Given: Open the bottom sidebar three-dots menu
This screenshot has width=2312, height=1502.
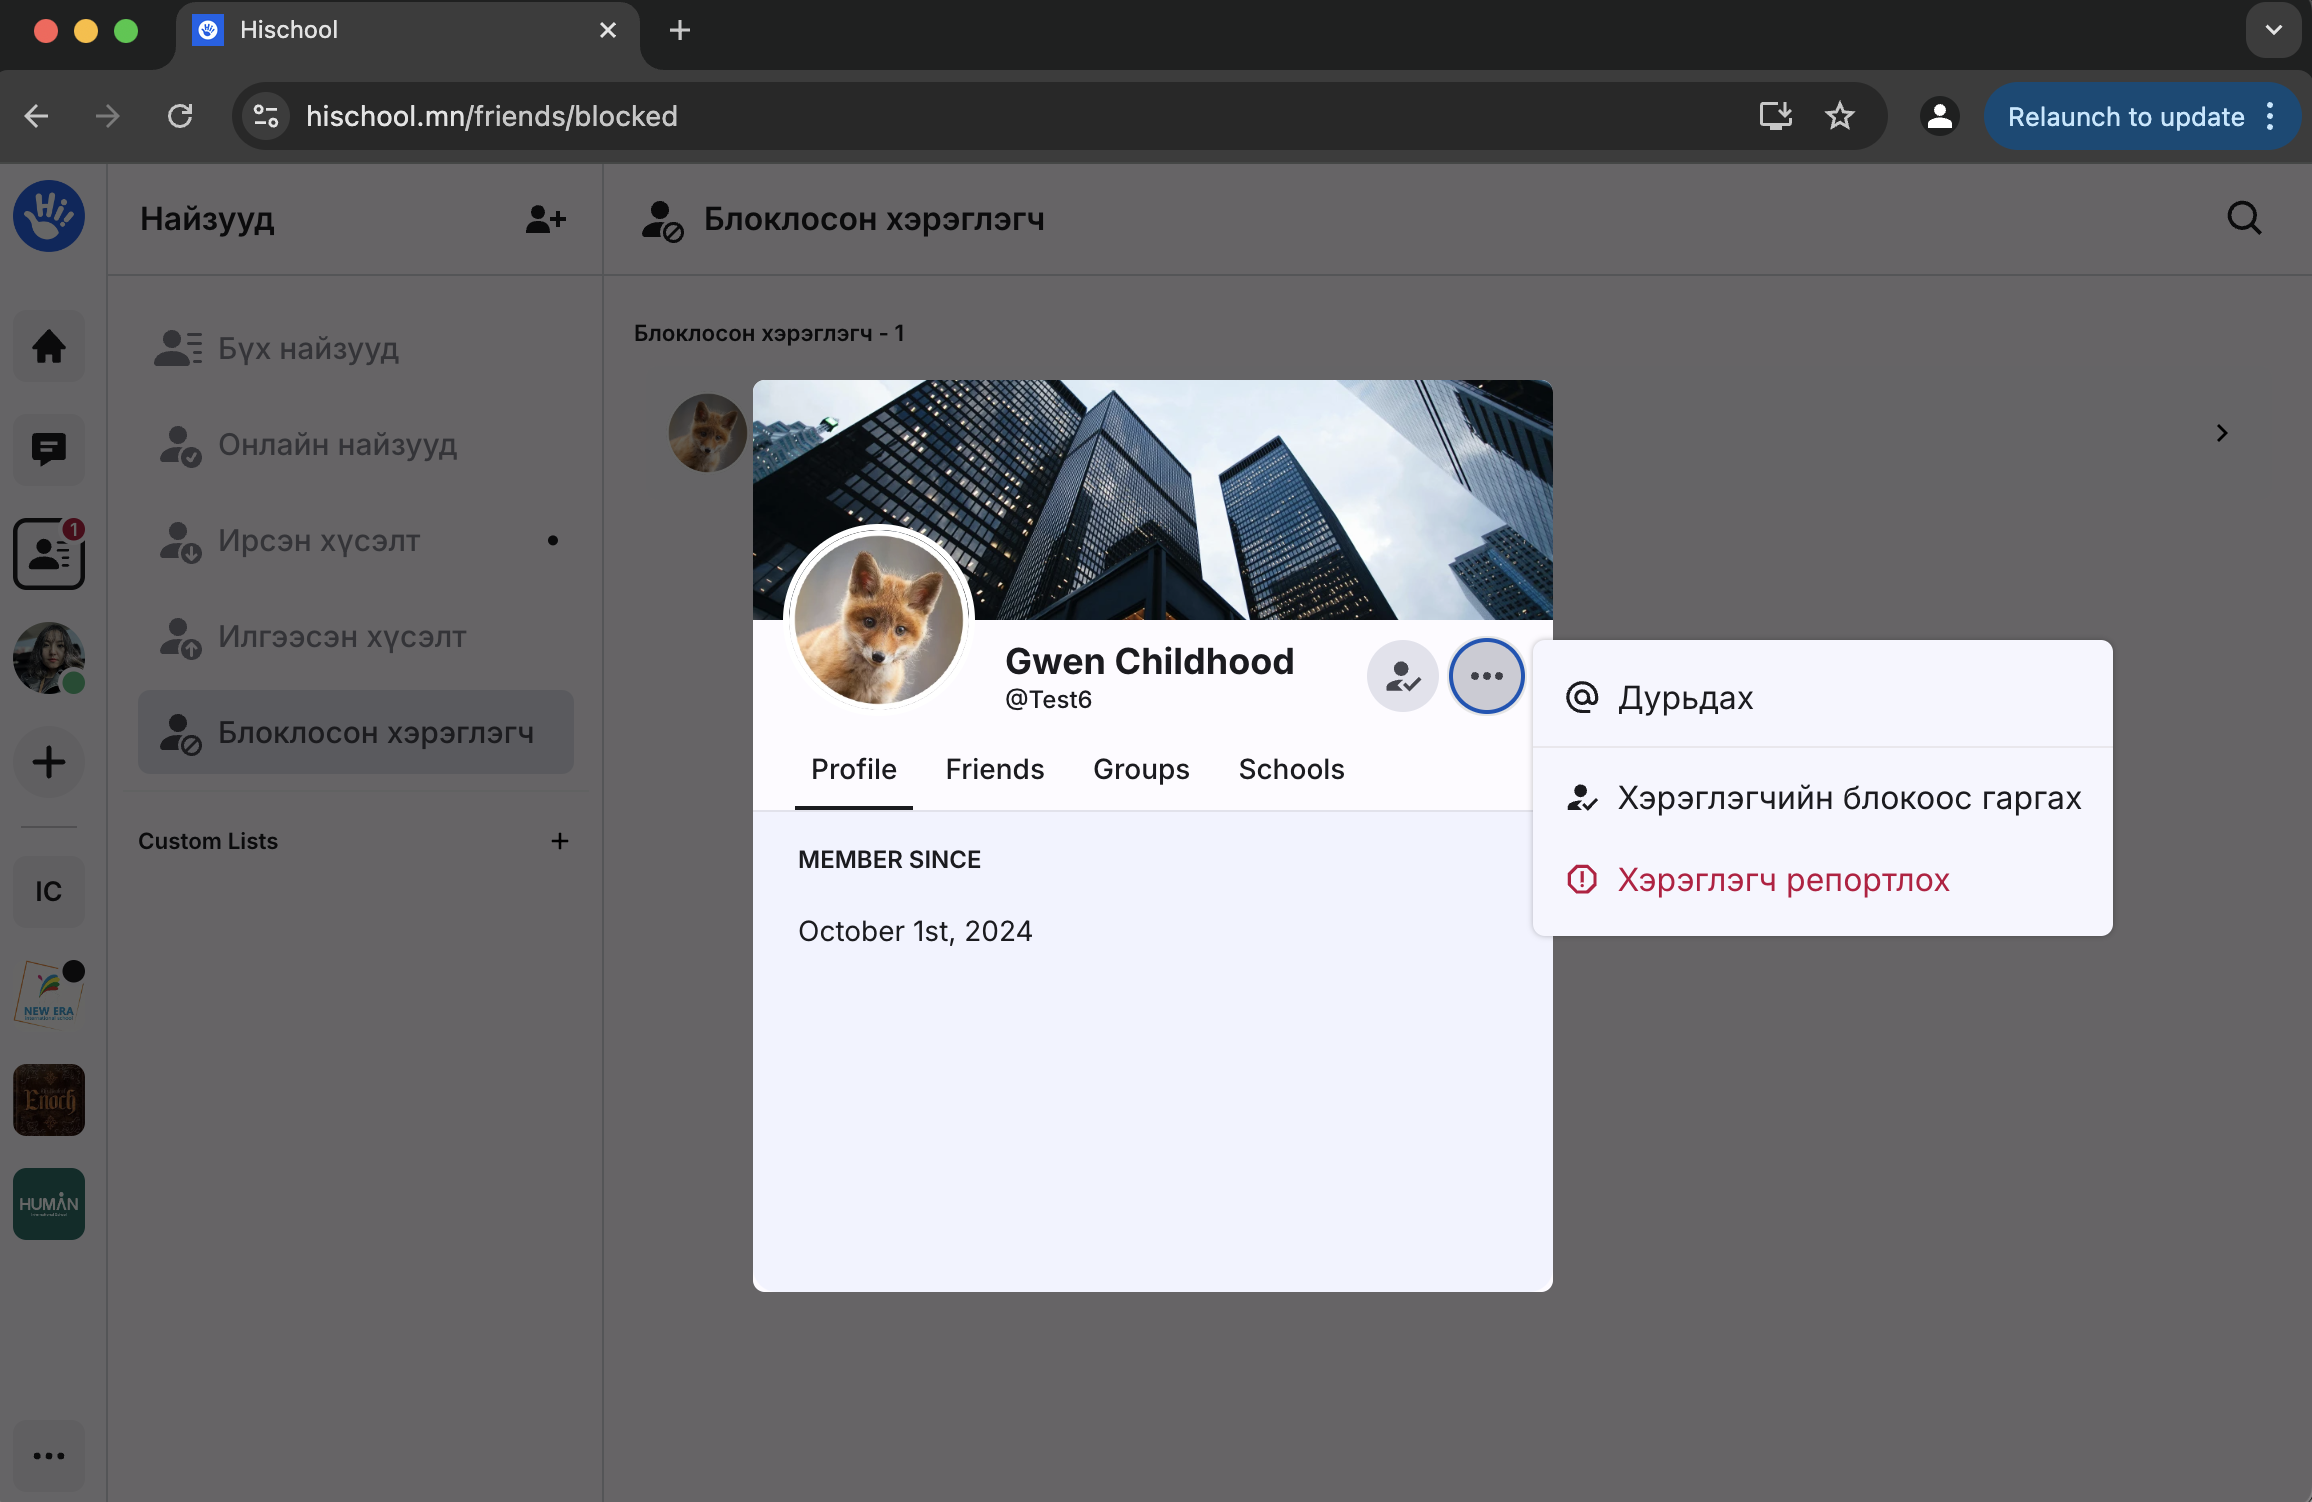Looking at the screenshot, I should click(x=49, y=1456).
